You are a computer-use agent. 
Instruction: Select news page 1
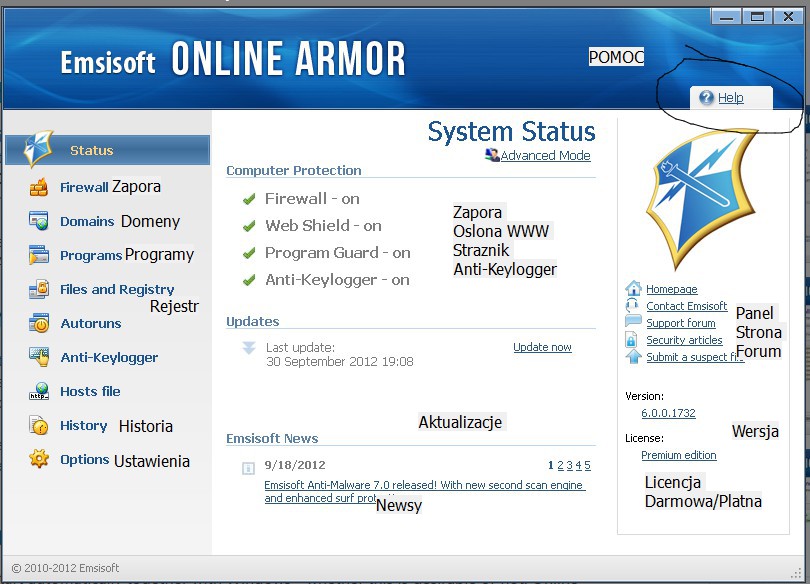click(x=551, y=465)
